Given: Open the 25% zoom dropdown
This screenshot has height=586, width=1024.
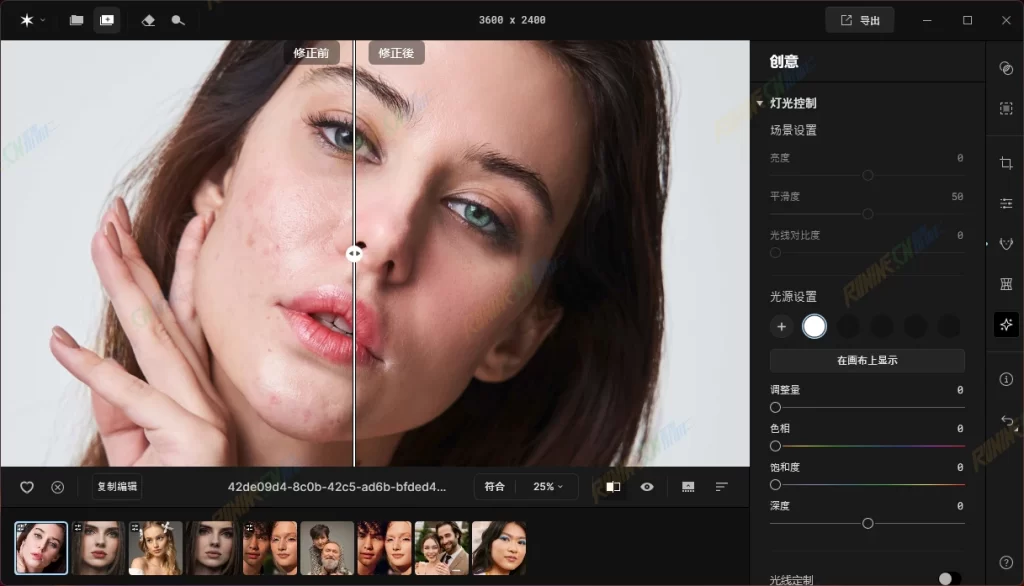Looking at the screenshot, I should [548, 487].
